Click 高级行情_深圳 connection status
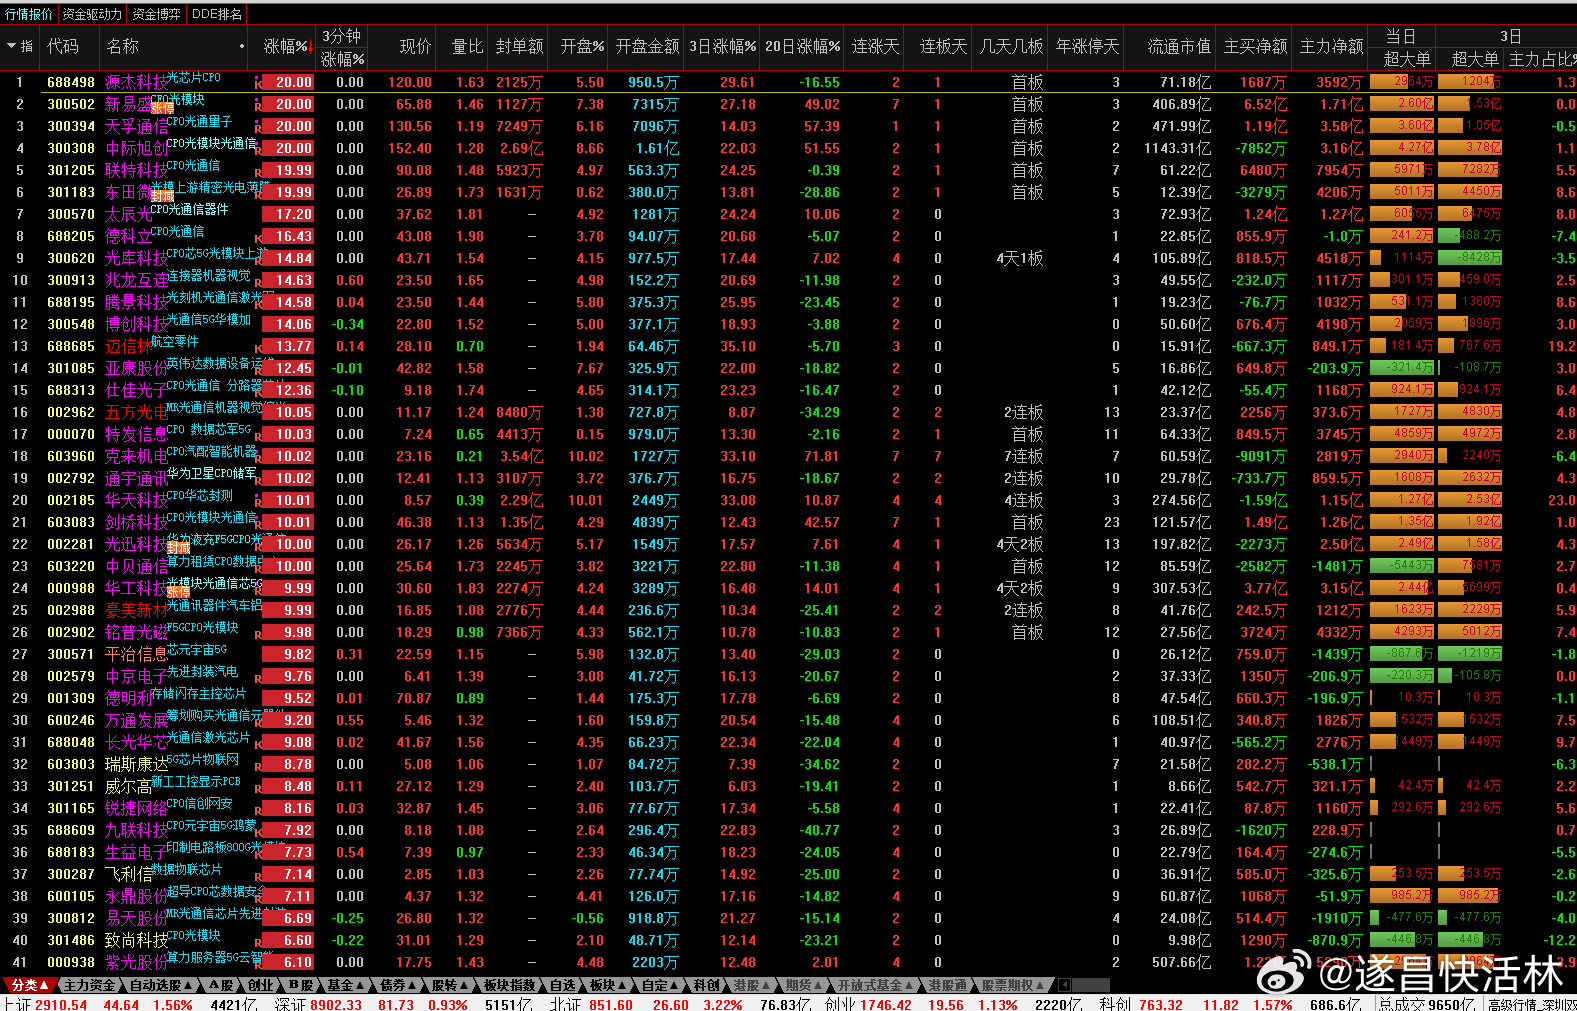 (x=1531, y=1004)
